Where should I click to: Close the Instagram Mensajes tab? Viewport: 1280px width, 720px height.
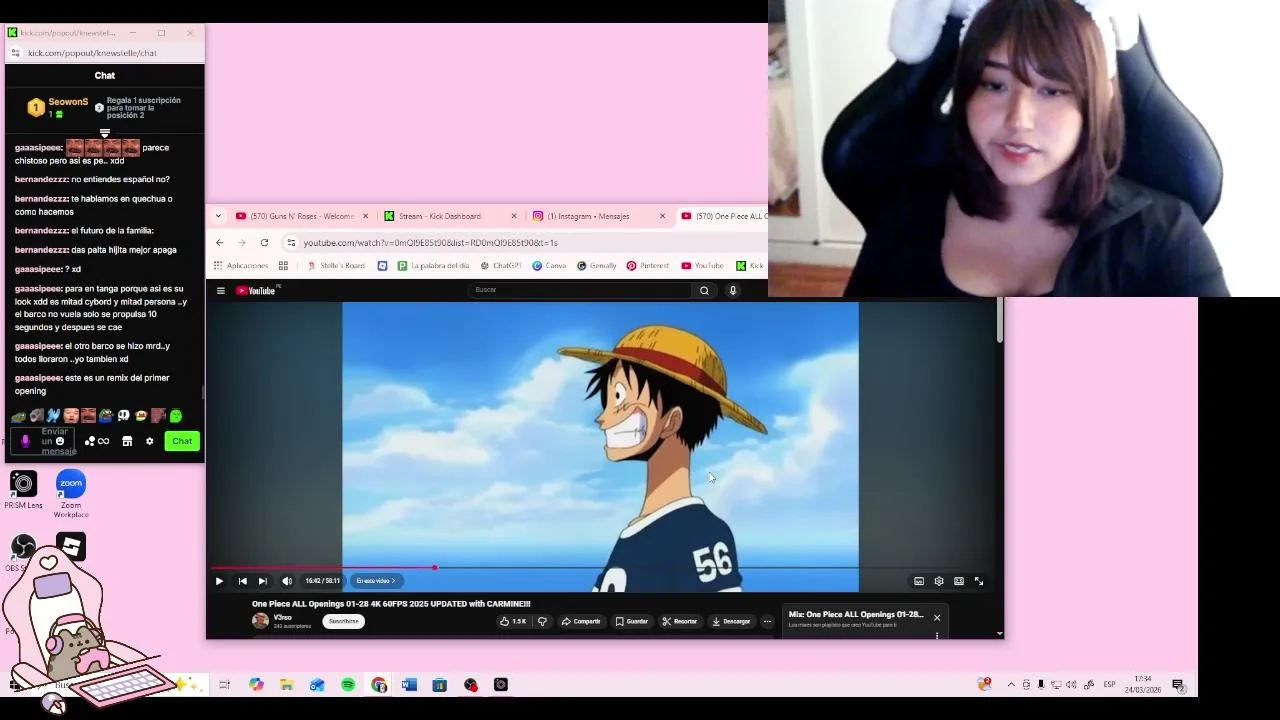(662, 216)
